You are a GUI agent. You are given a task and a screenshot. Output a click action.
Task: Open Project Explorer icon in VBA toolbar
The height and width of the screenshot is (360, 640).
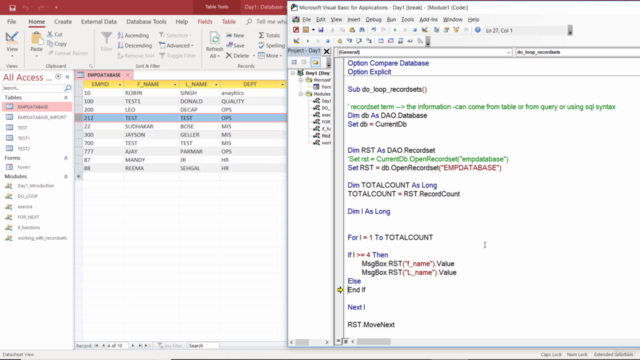pyautogui.click(x=436, y=30)
